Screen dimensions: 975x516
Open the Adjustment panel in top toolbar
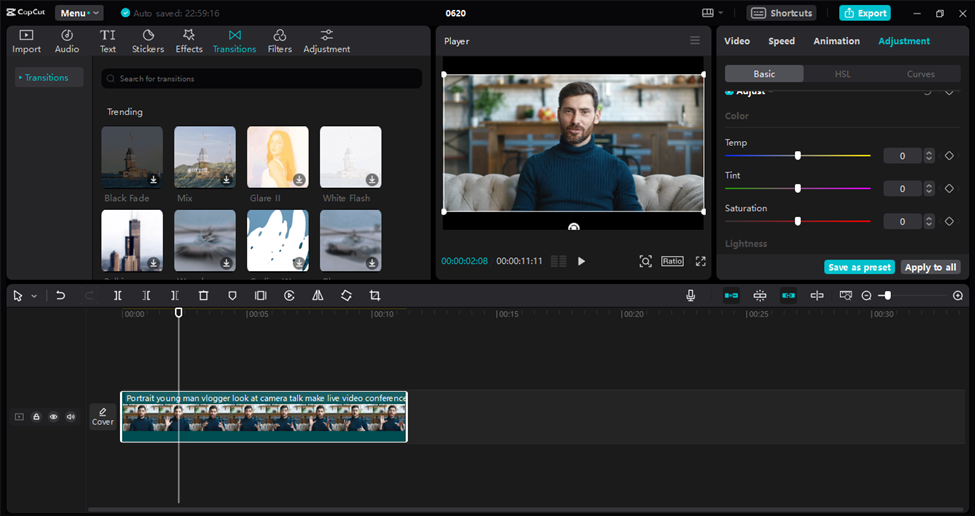coord(326,41)
